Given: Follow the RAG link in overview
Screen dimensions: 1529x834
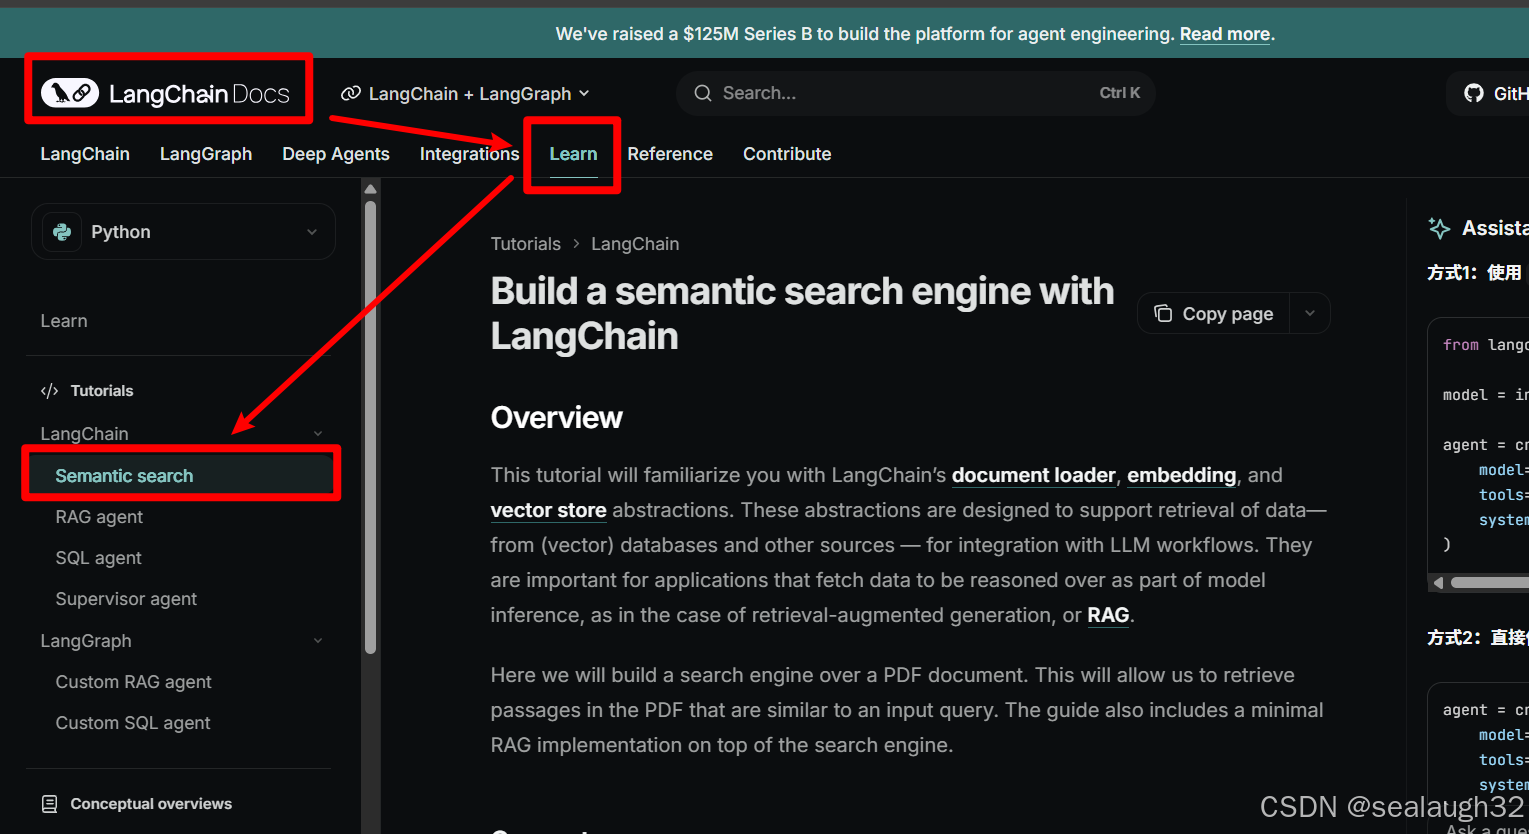Looking at the screenshot, I should pos(1108,615).
